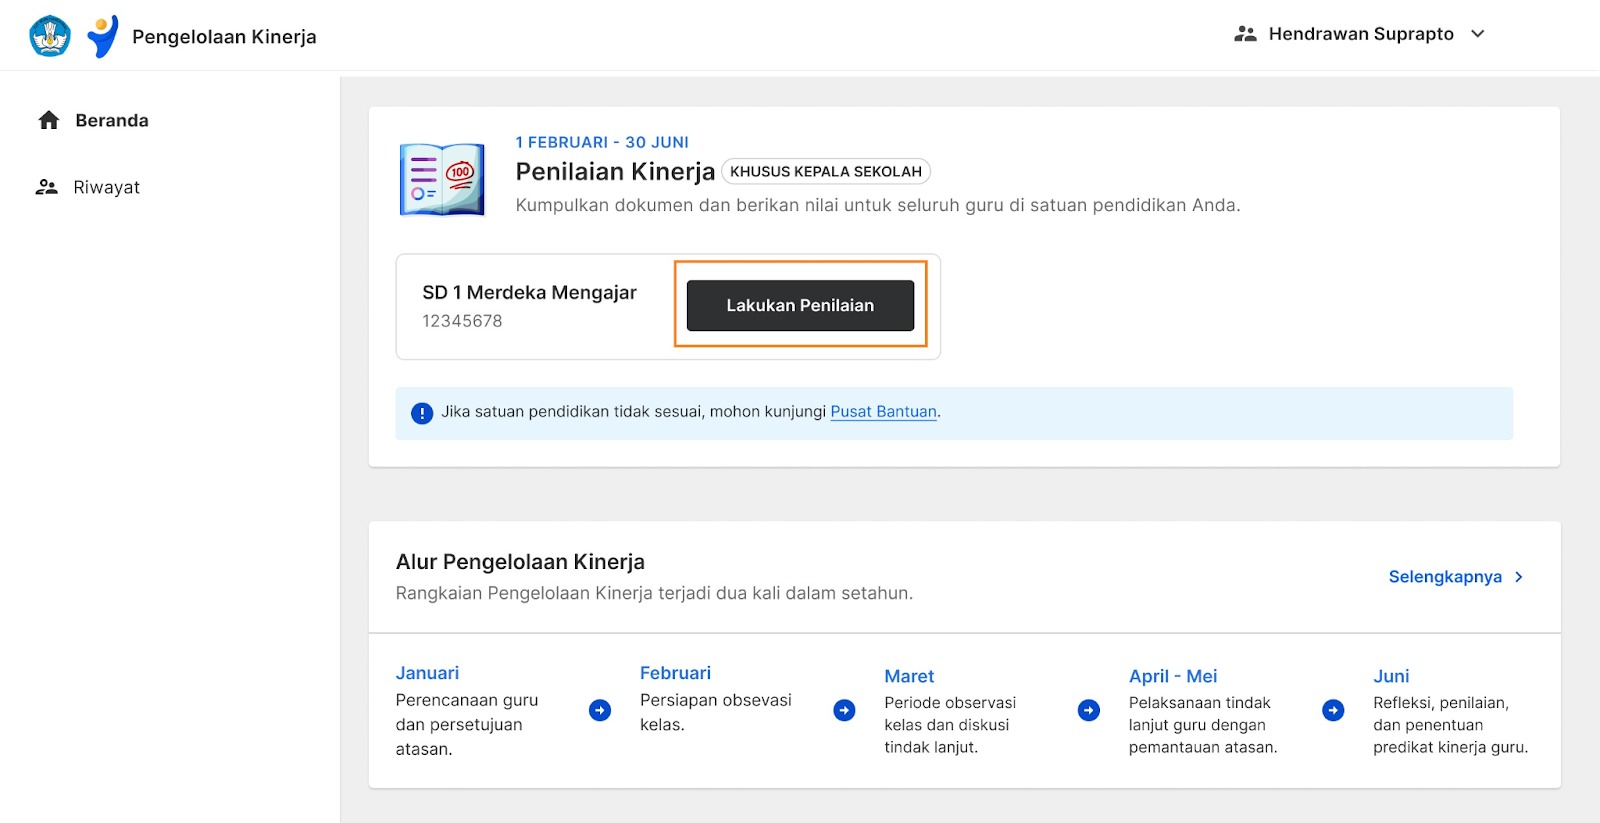
Task: Open the Pusat Bantuan link
Action: (883, 412)
